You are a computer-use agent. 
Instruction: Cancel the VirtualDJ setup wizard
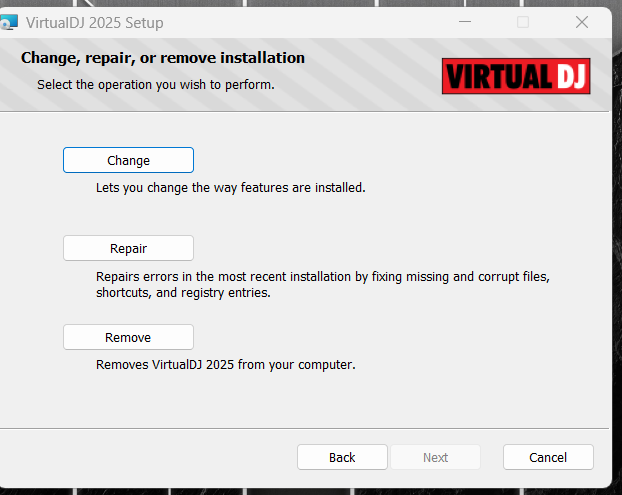tap(548, 457)
